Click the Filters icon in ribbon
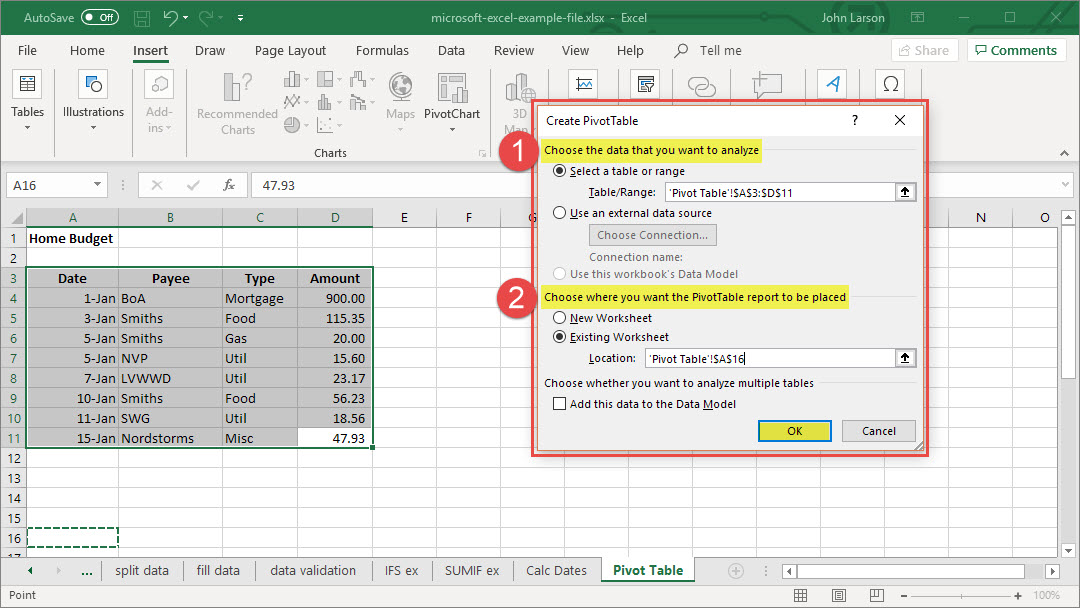Image resolution: width=1080 pixels, height=608 pixels. tap(646, 85)
